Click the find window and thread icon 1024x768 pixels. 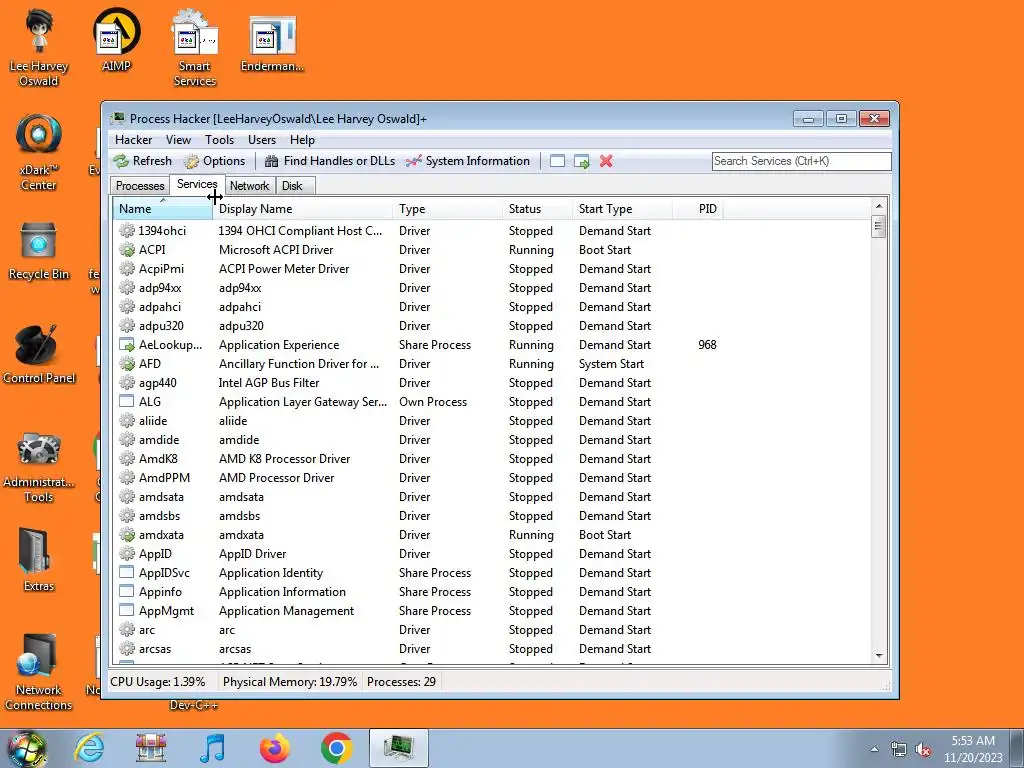click(x=581, y=161)
